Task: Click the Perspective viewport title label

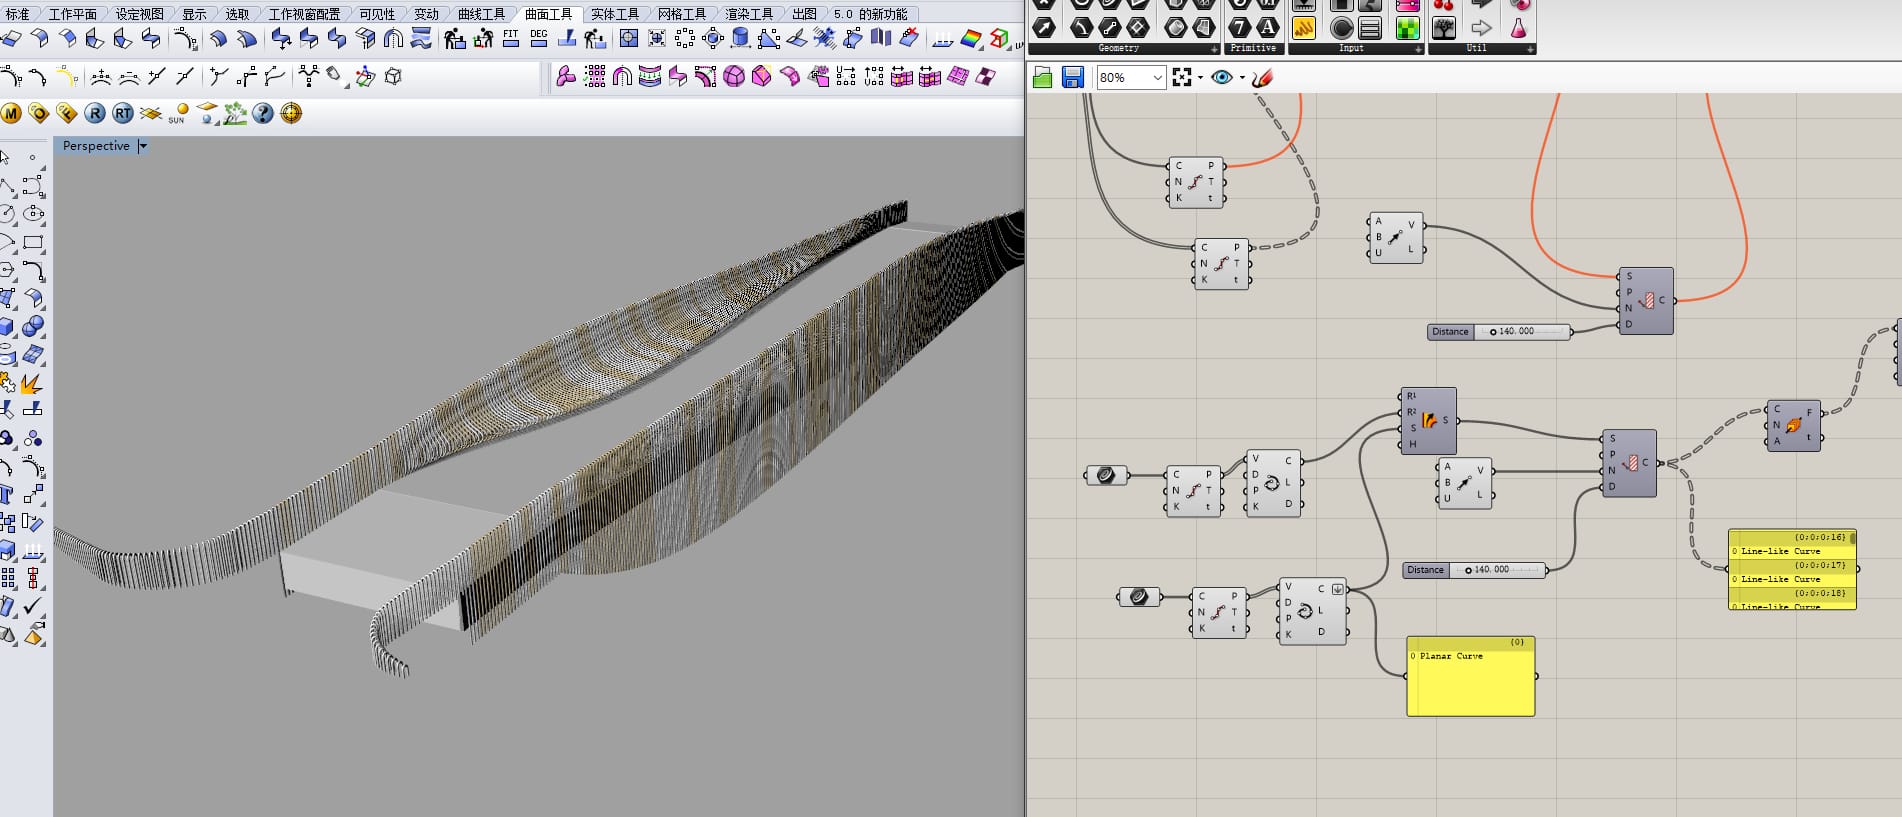Action: click(96, 146)
